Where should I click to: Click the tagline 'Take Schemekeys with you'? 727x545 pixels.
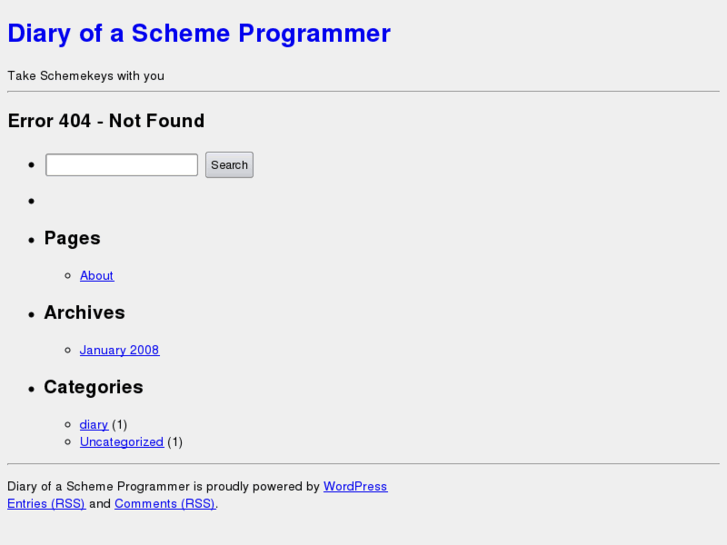coord(86,76)
